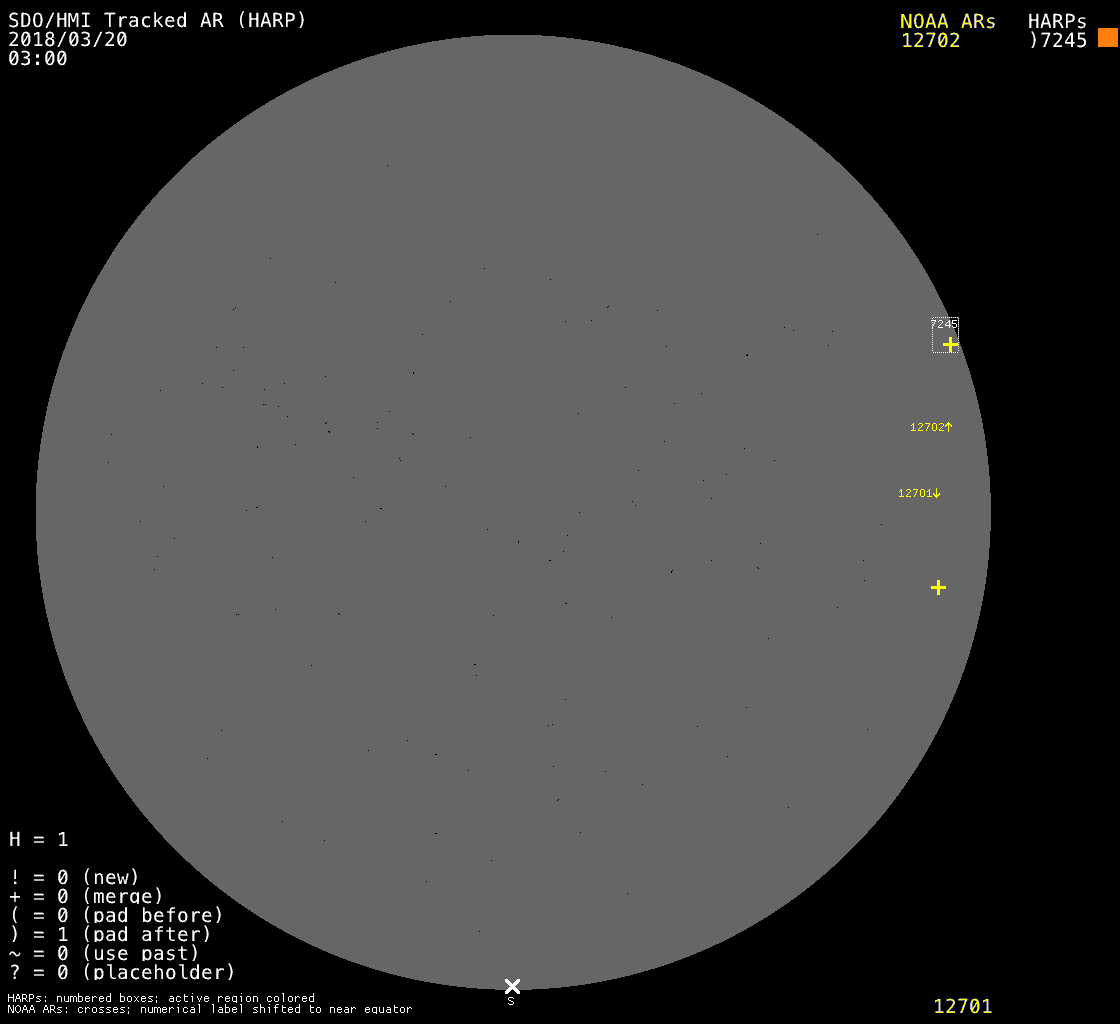Viewport: 1120px width, 1024px height.
Task: Click the 2018/03/20 date text
Action: (68, 39)
